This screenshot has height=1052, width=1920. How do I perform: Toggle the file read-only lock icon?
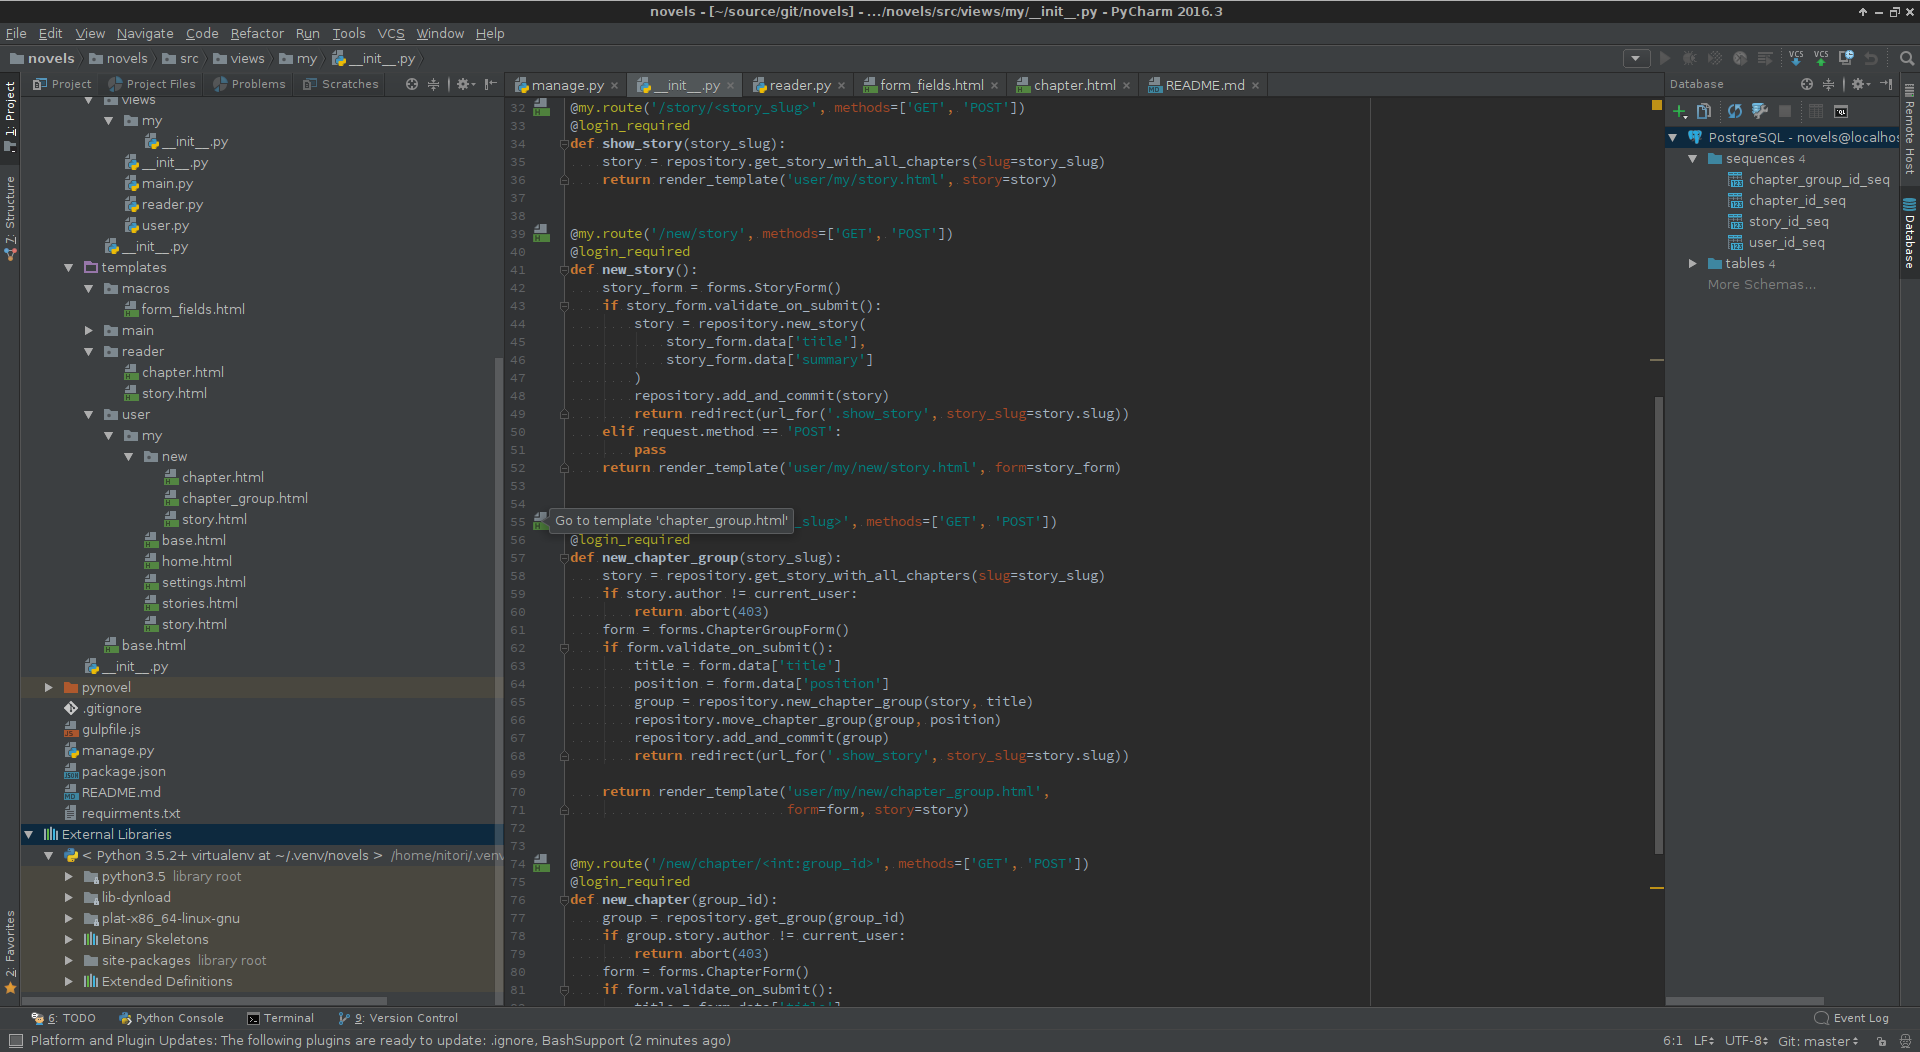coord(1881,1041)
